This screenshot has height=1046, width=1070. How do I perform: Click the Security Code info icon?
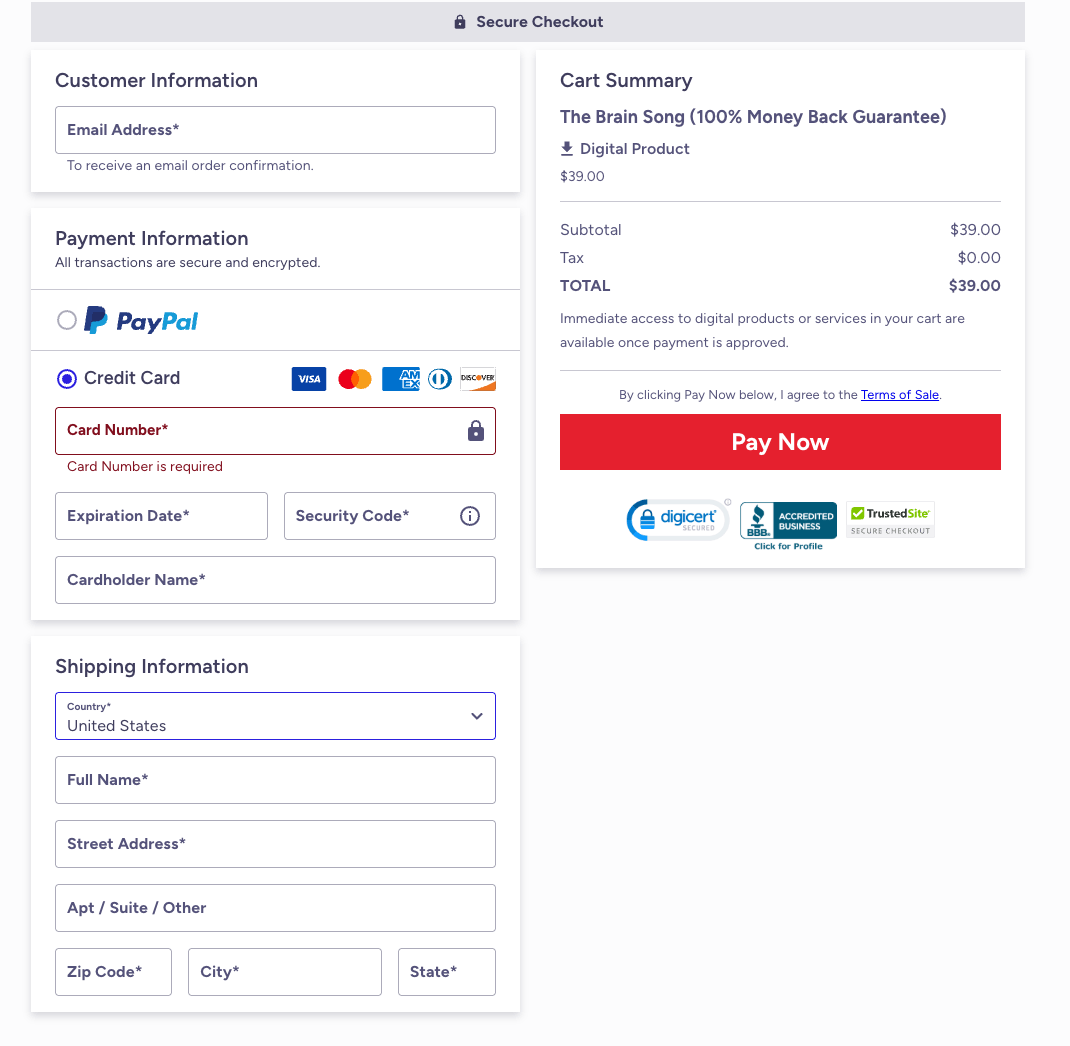click(x=470, y=516)
